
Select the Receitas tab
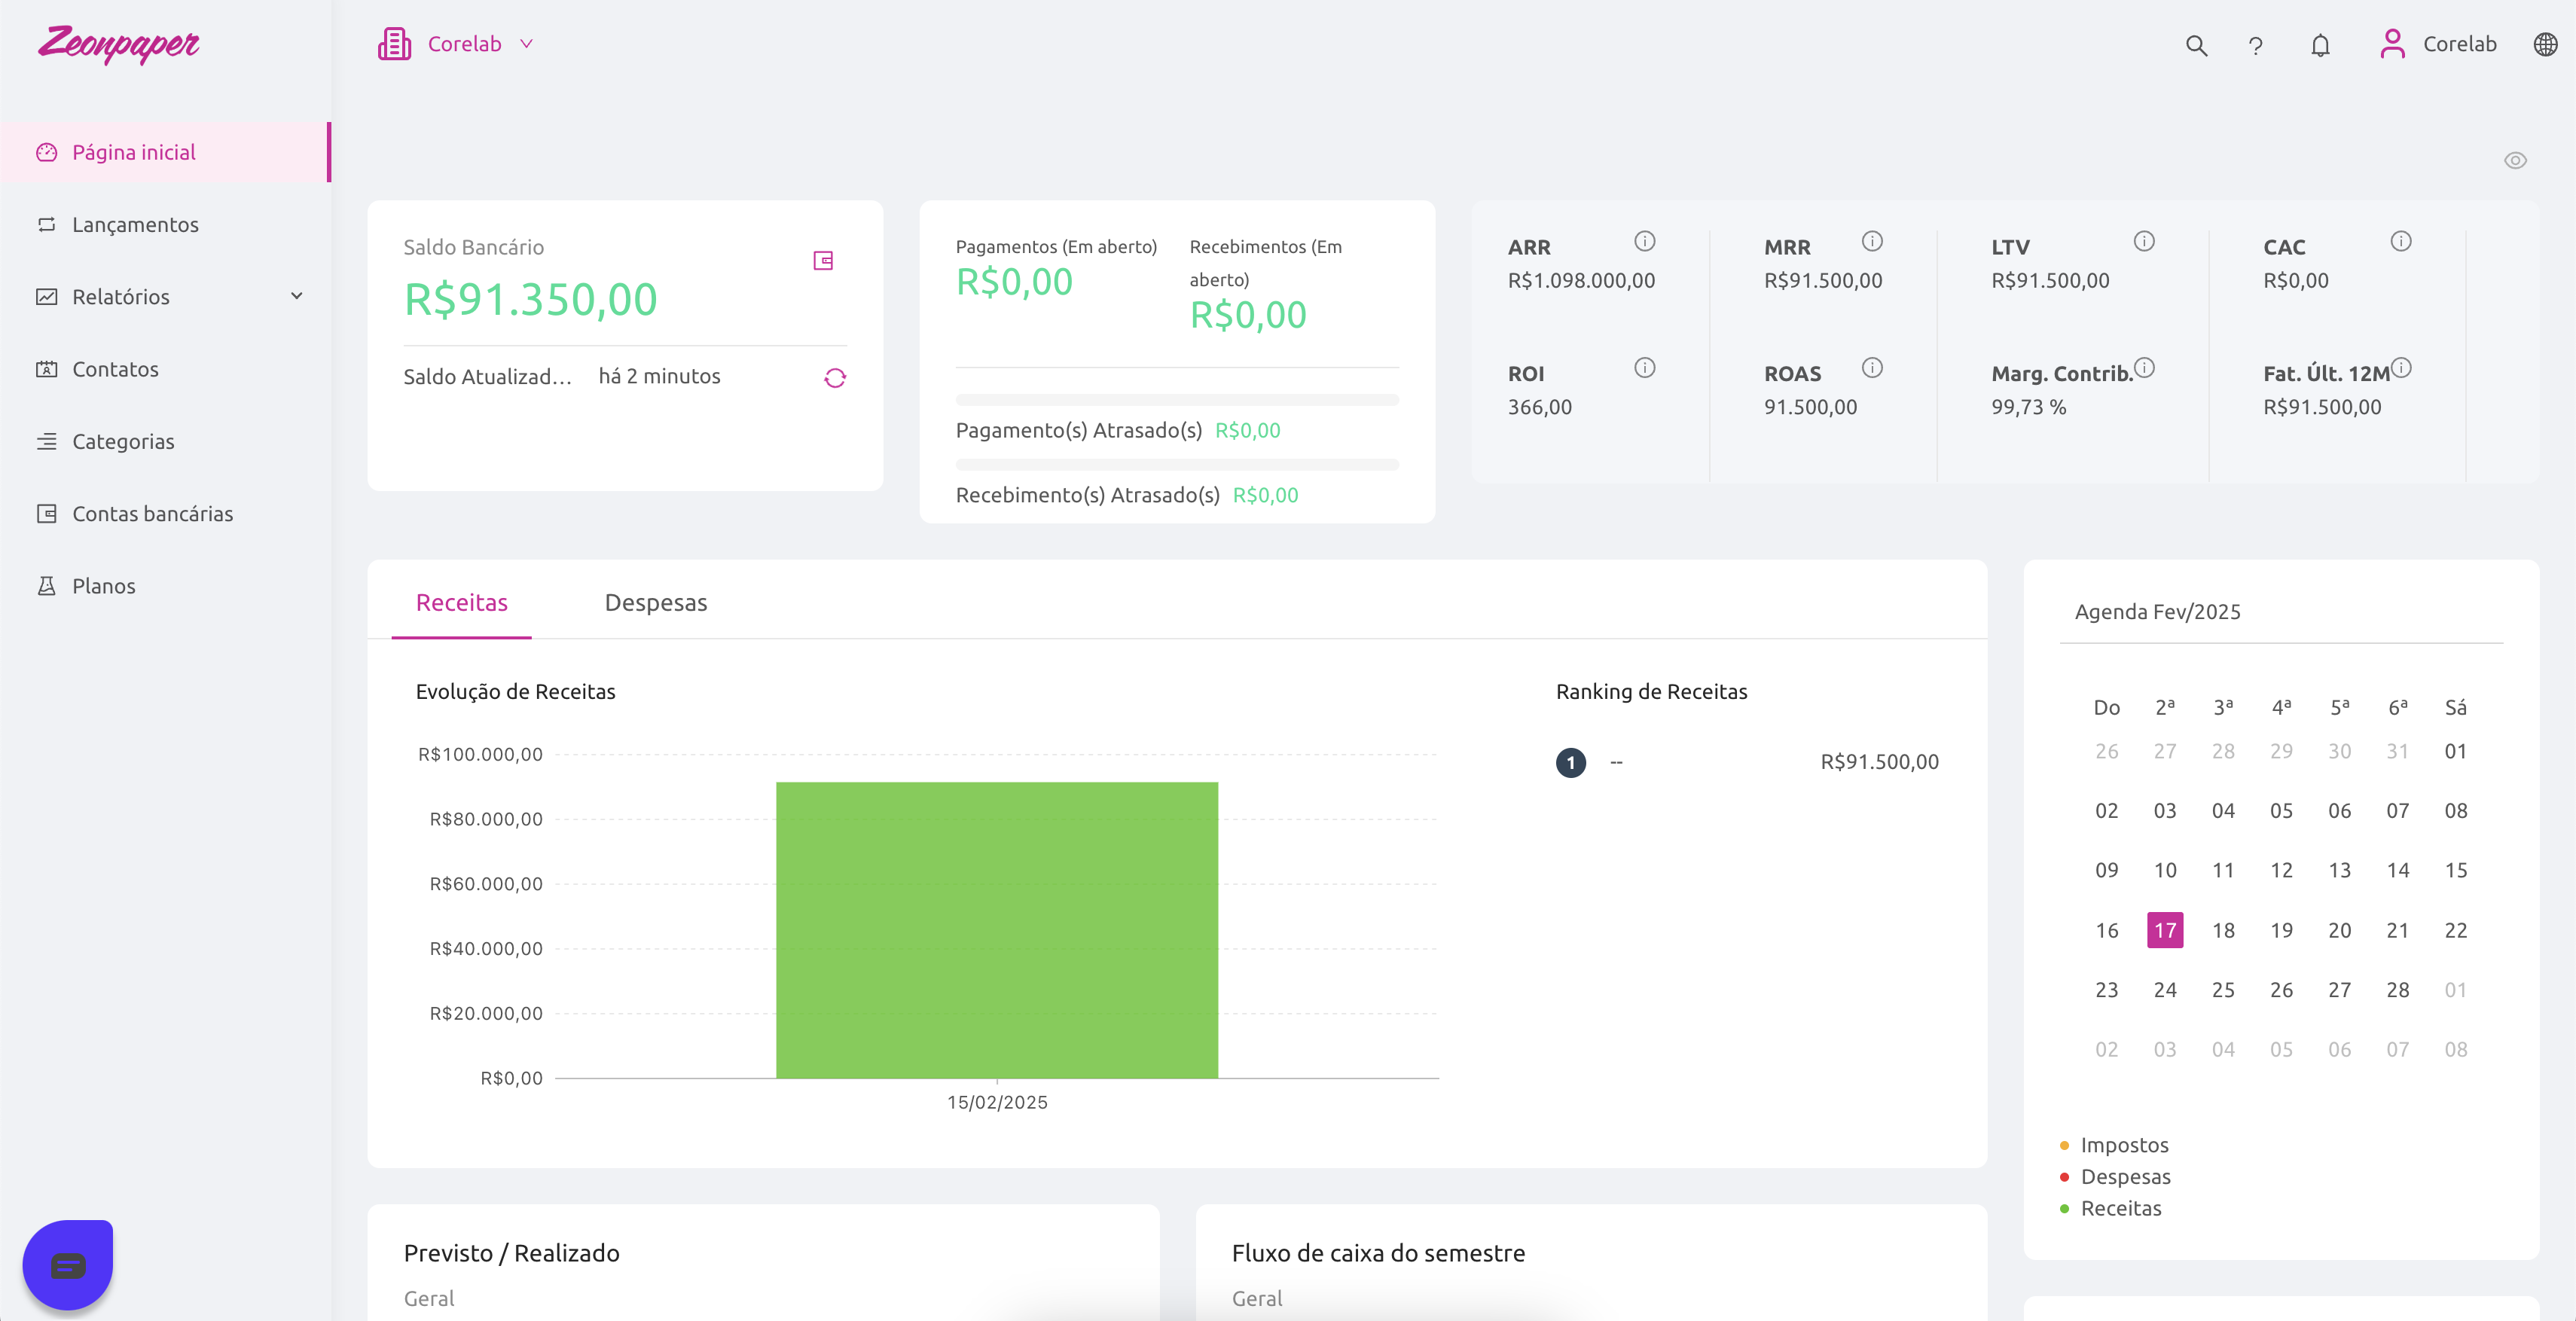461,603
